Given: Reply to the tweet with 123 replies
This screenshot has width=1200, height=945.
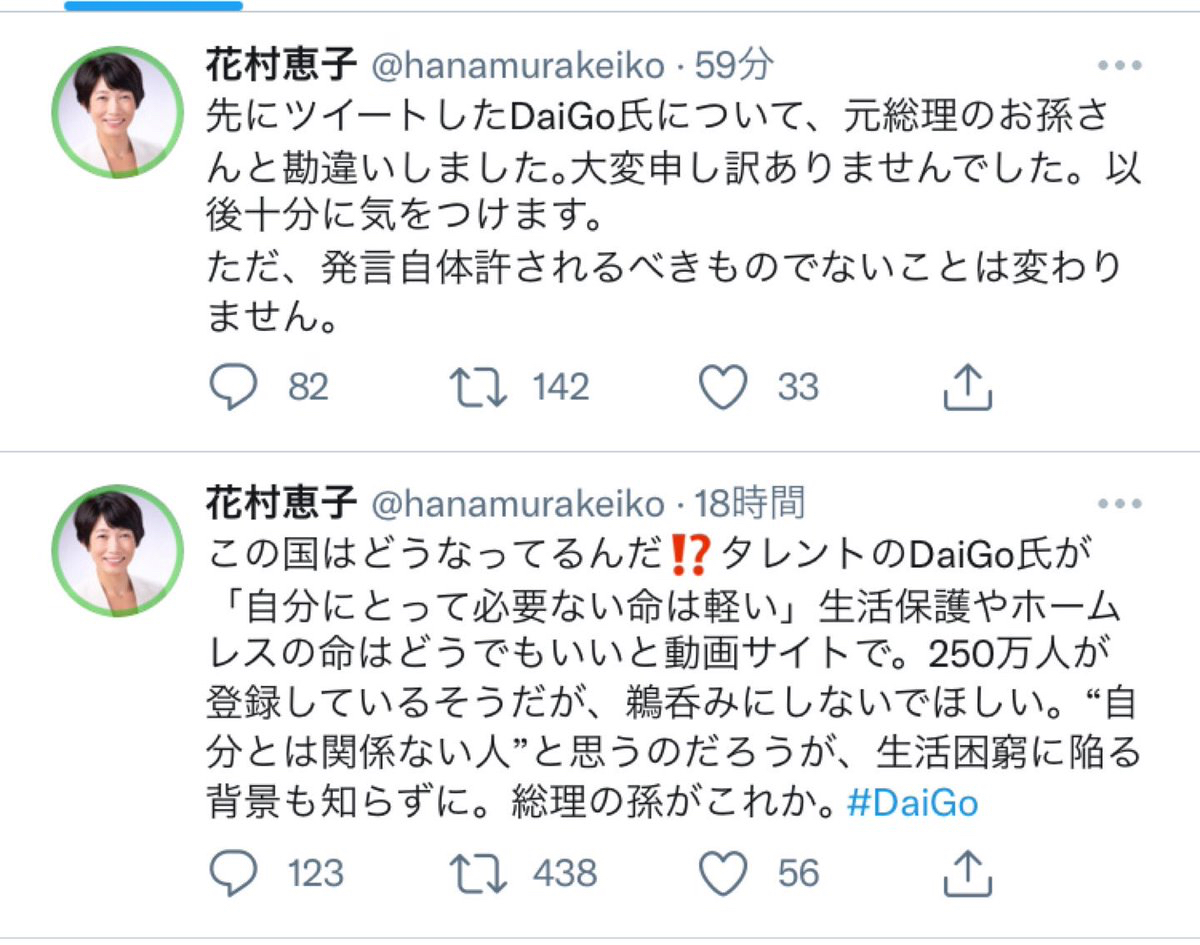Looking at the screenshot, I should tap(233, 873).
